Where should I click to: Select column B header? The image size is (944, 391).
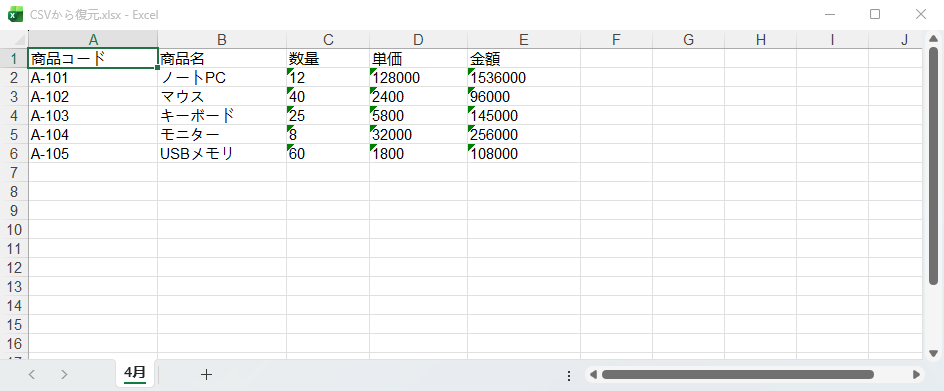point(222,40)
